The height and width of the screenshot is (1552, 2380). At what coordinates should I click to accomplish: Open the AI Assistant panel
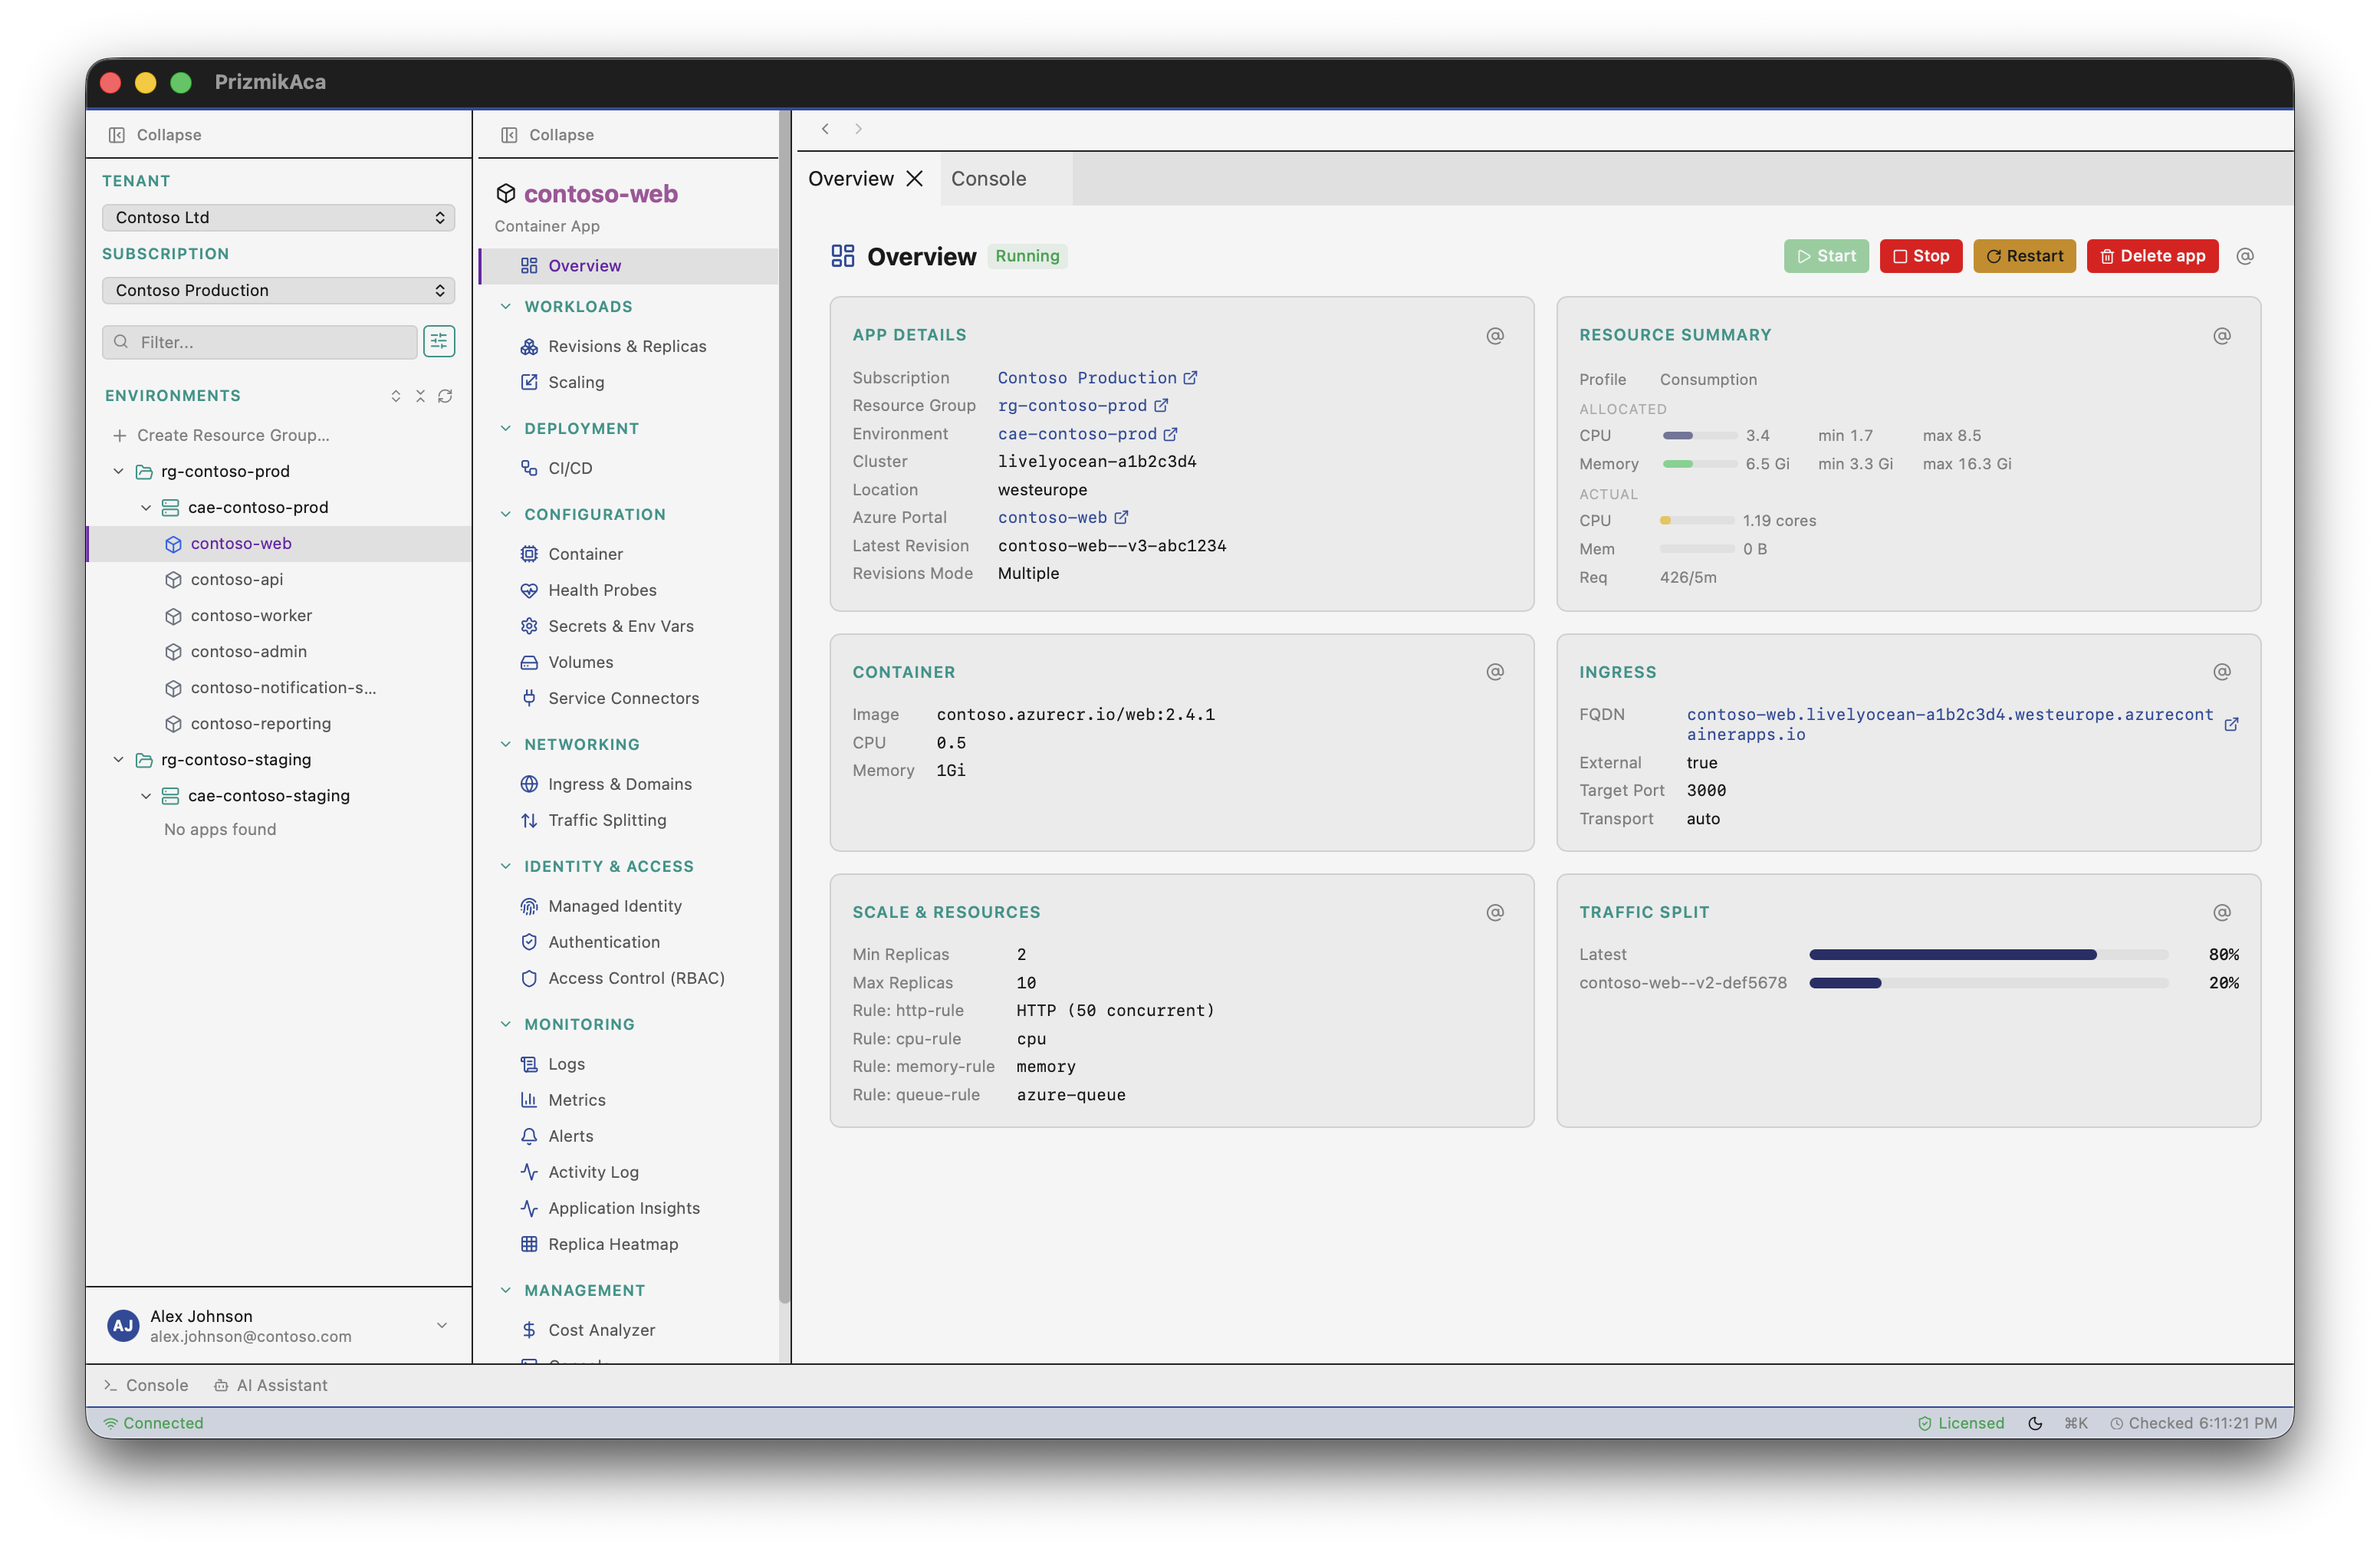[270, 1385]
